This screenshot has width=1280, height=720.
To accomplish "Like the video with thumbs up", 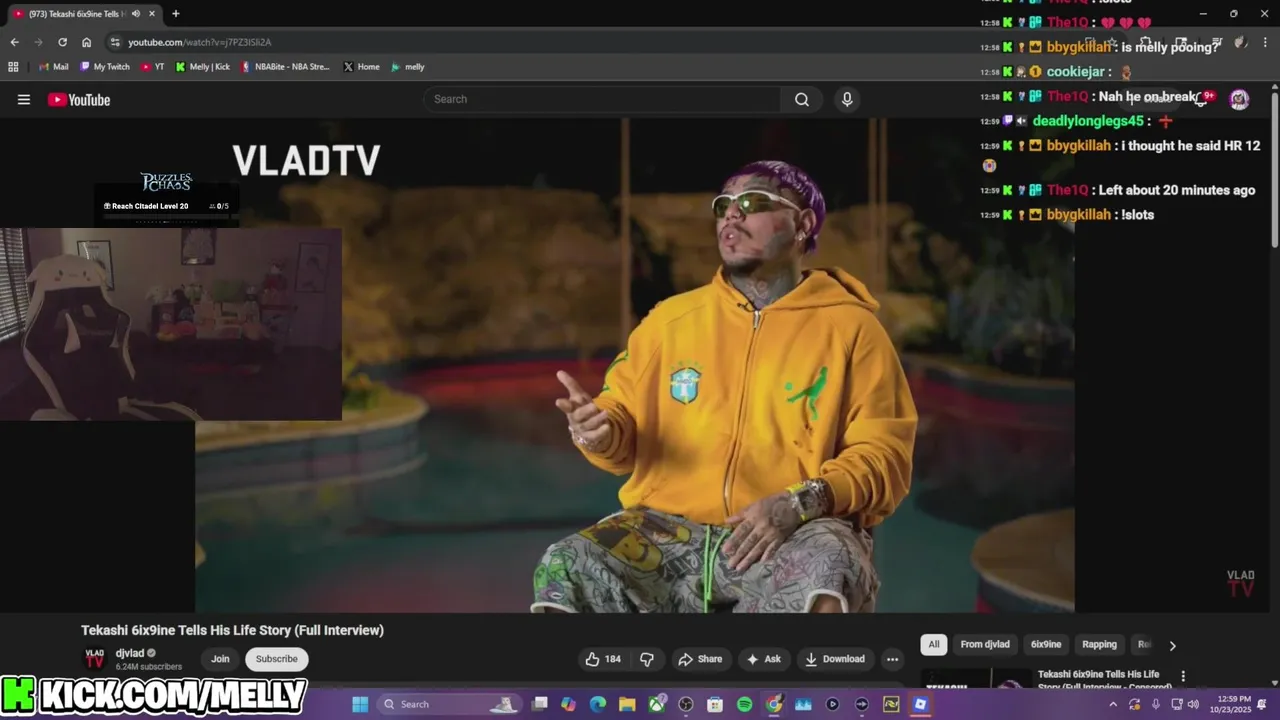I will click(x=603, y=659).
